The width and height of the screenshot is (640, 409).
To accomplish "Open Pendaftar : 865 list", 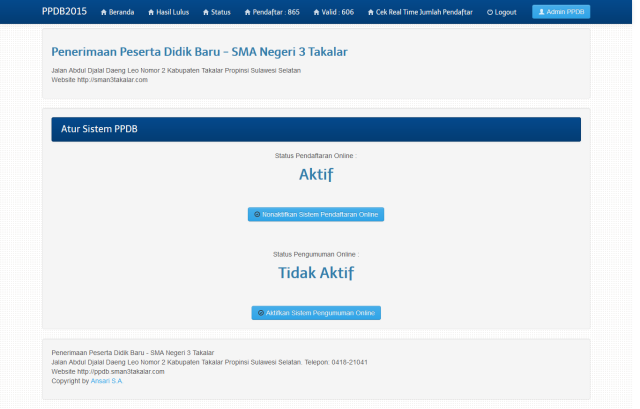I will [x=276, y=13].
